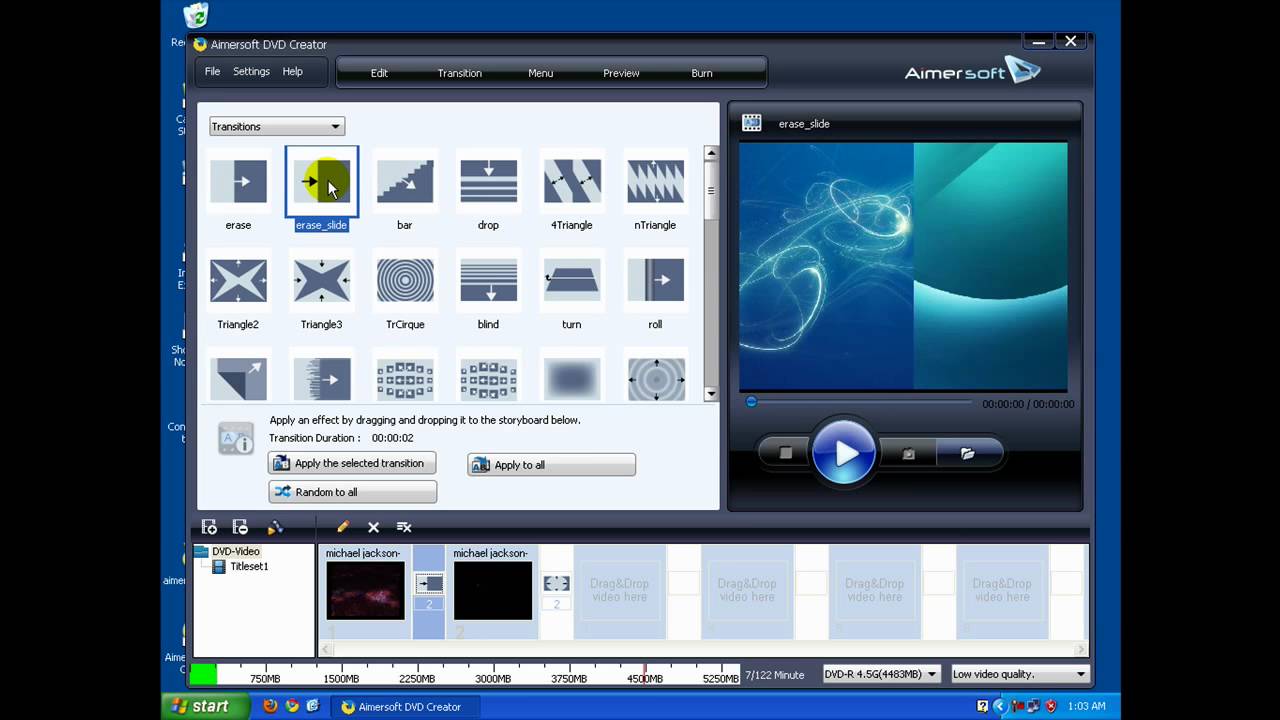The width and height of the screenshot is (1280, 720).
Task: Select the second michael jackson clip thumbnail
Action: (x=493, y=590)
